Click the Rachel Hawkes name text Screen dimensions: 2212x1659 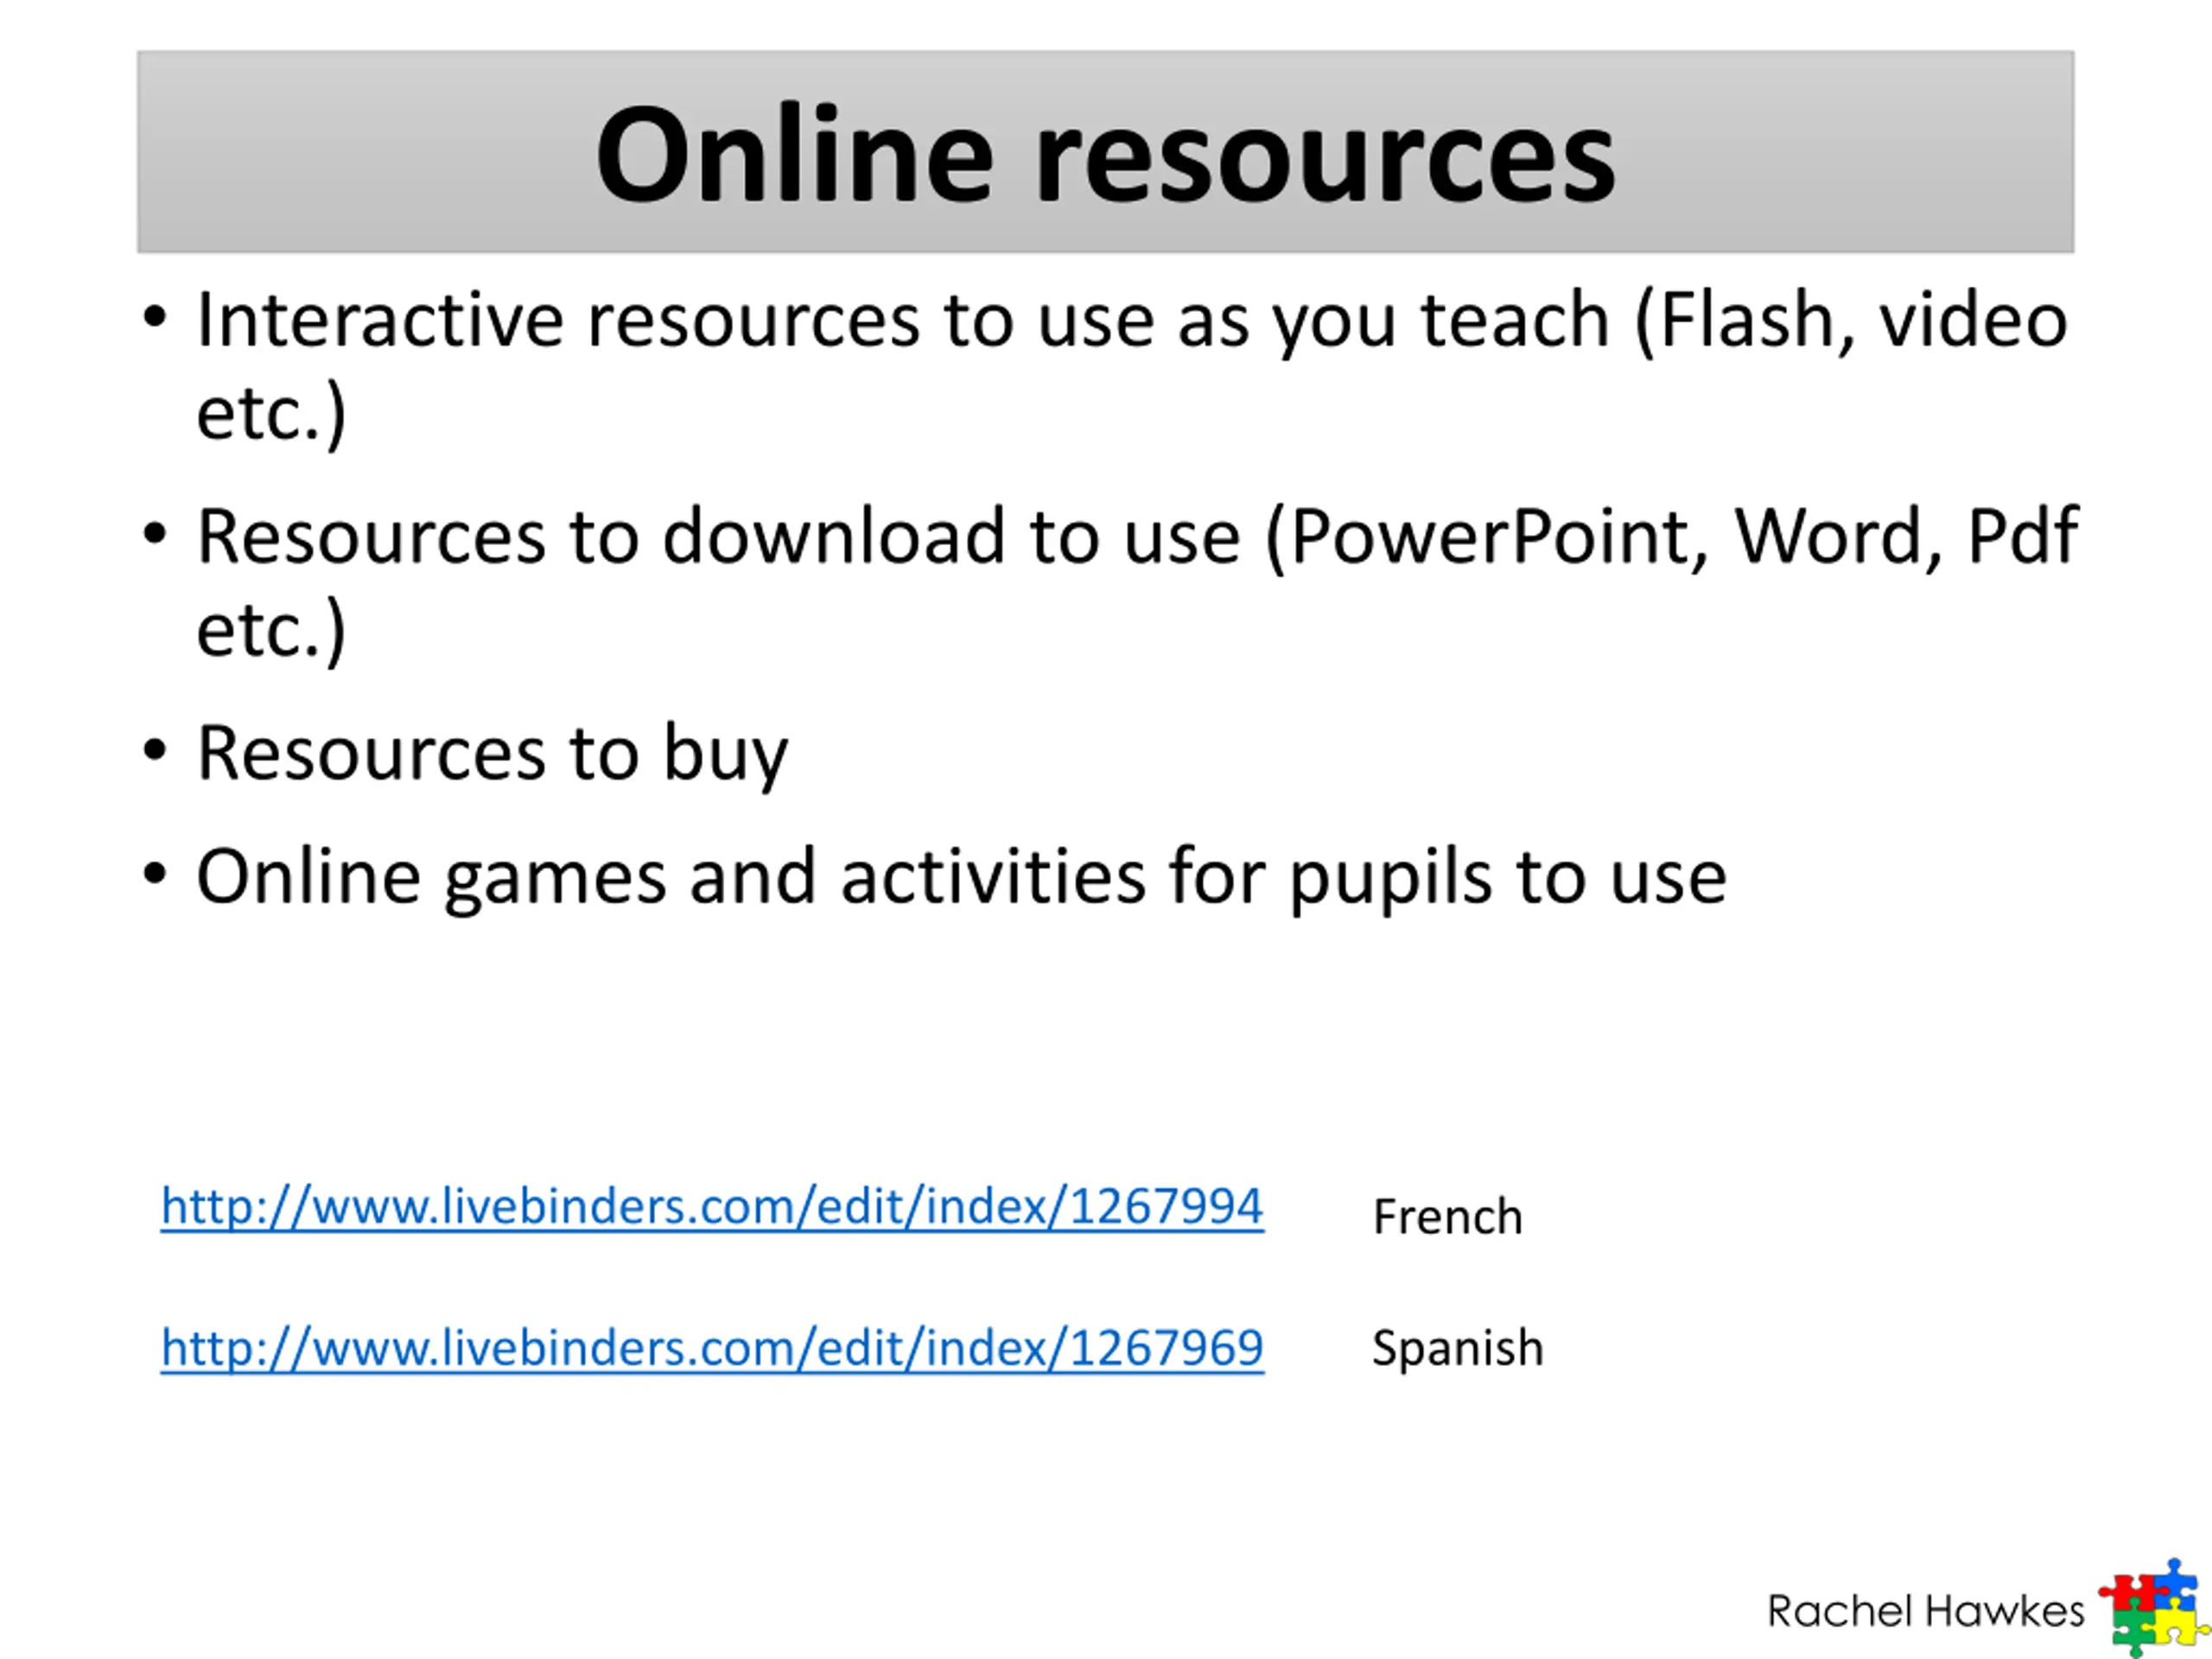(1925, 1611)
